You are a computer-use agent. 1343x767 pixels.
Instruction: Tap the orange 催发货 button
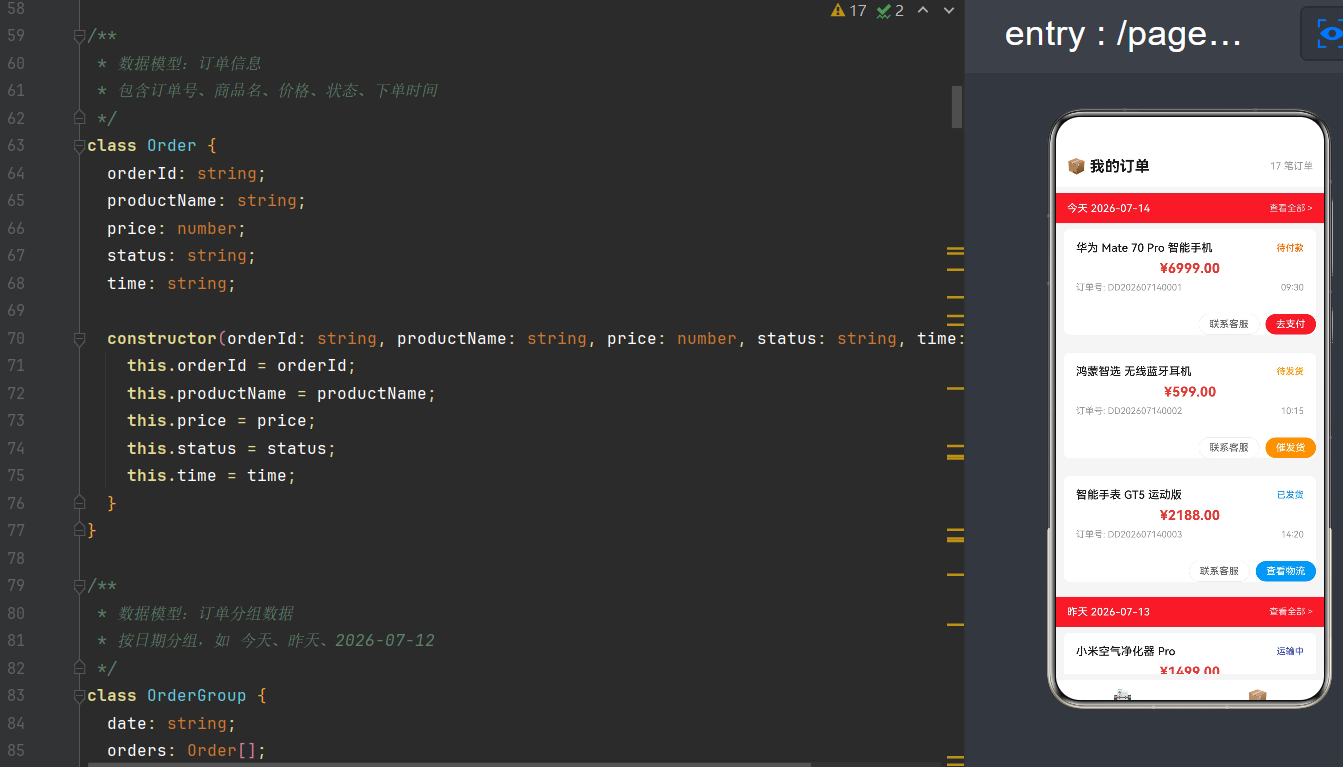(1290, 448)
